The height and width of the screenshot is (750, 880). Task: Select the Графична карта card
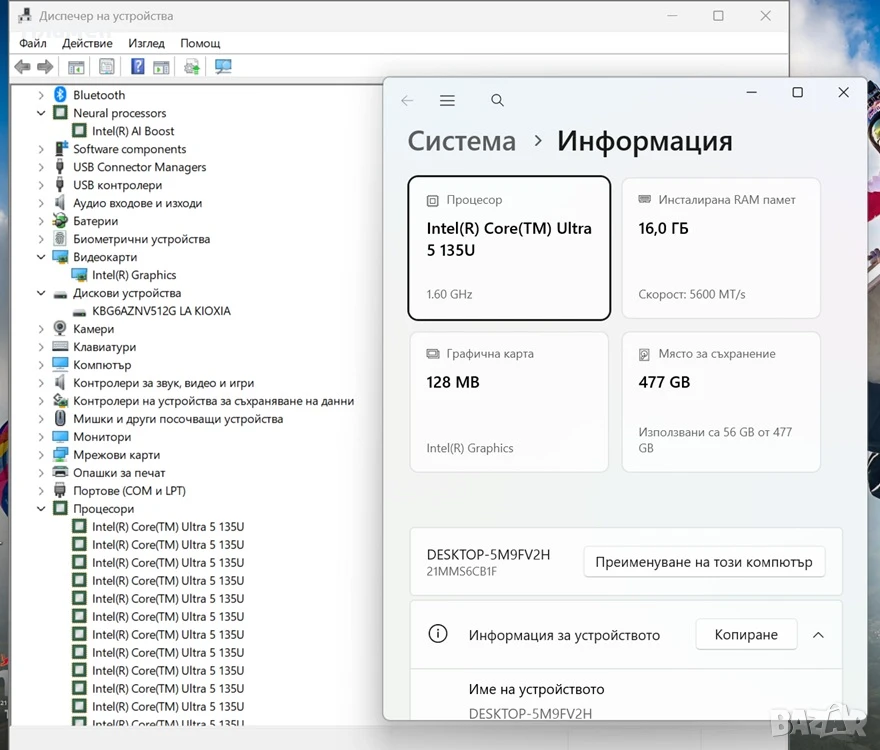coord(509,402)
